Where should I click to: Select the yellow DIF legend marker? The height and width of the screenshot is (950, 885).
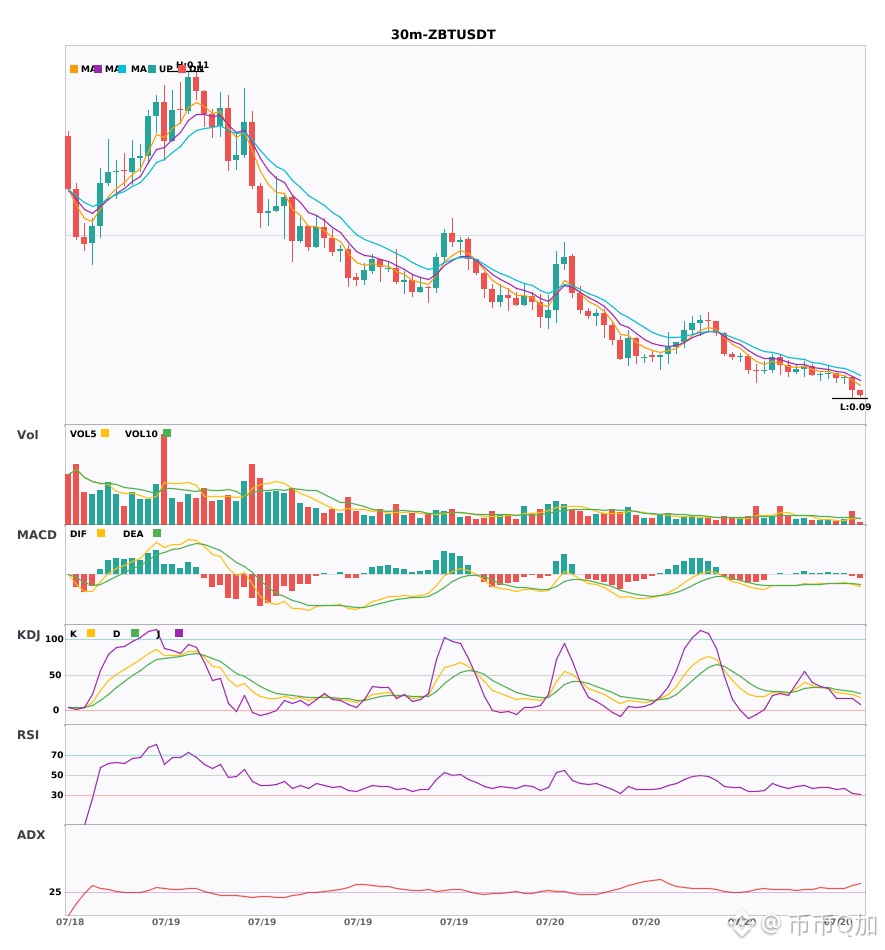coord(101,533)
